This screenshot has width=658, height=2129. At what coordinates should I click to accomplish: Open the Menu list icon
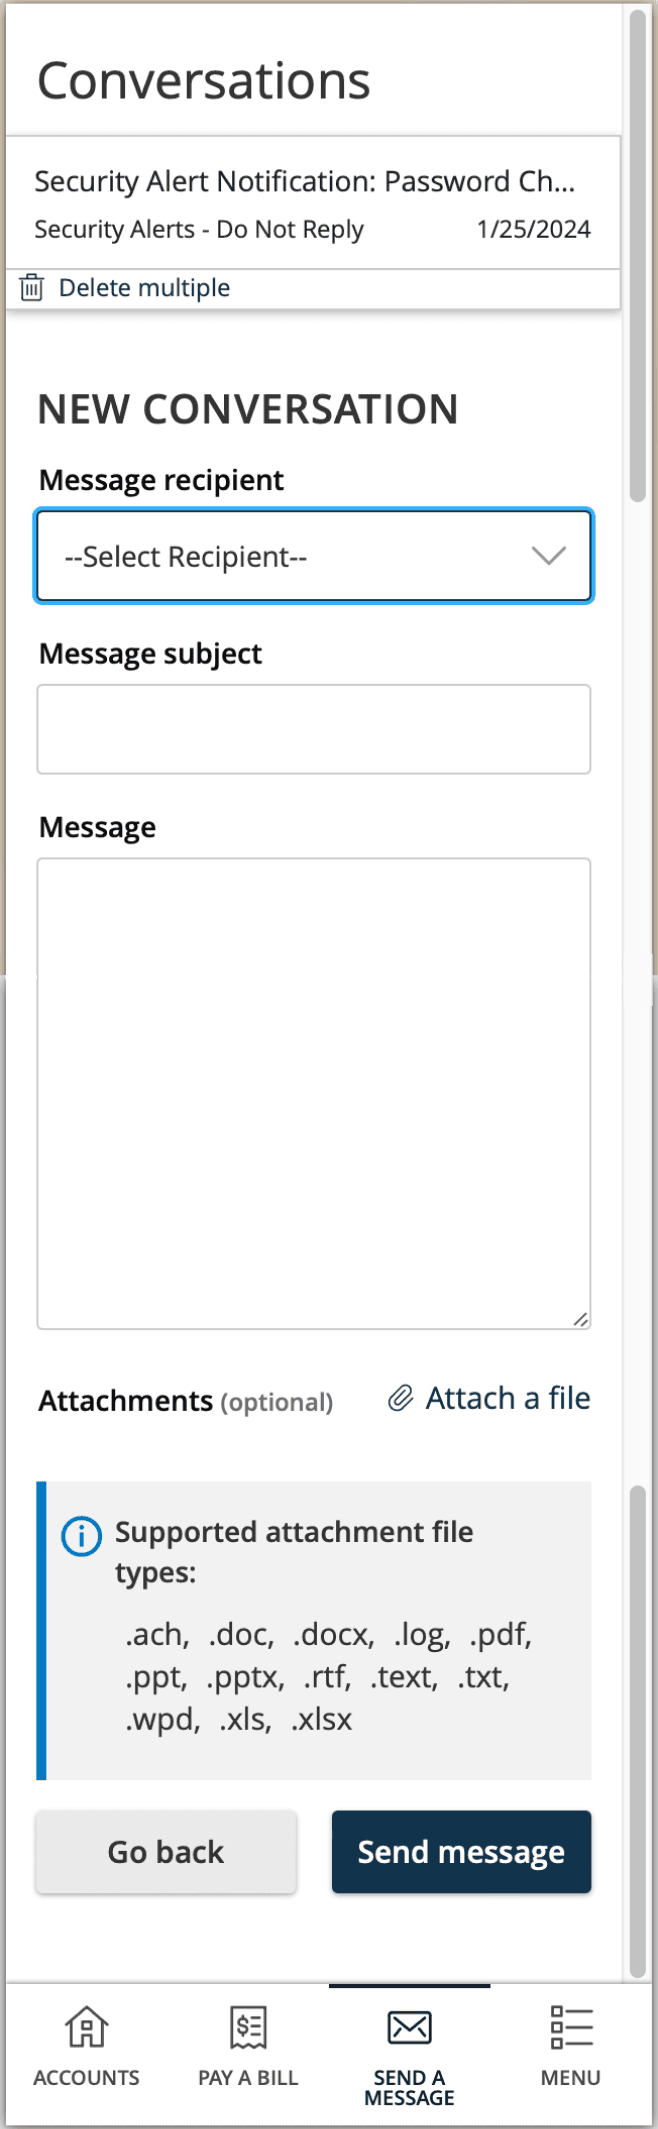point(571,2028)
